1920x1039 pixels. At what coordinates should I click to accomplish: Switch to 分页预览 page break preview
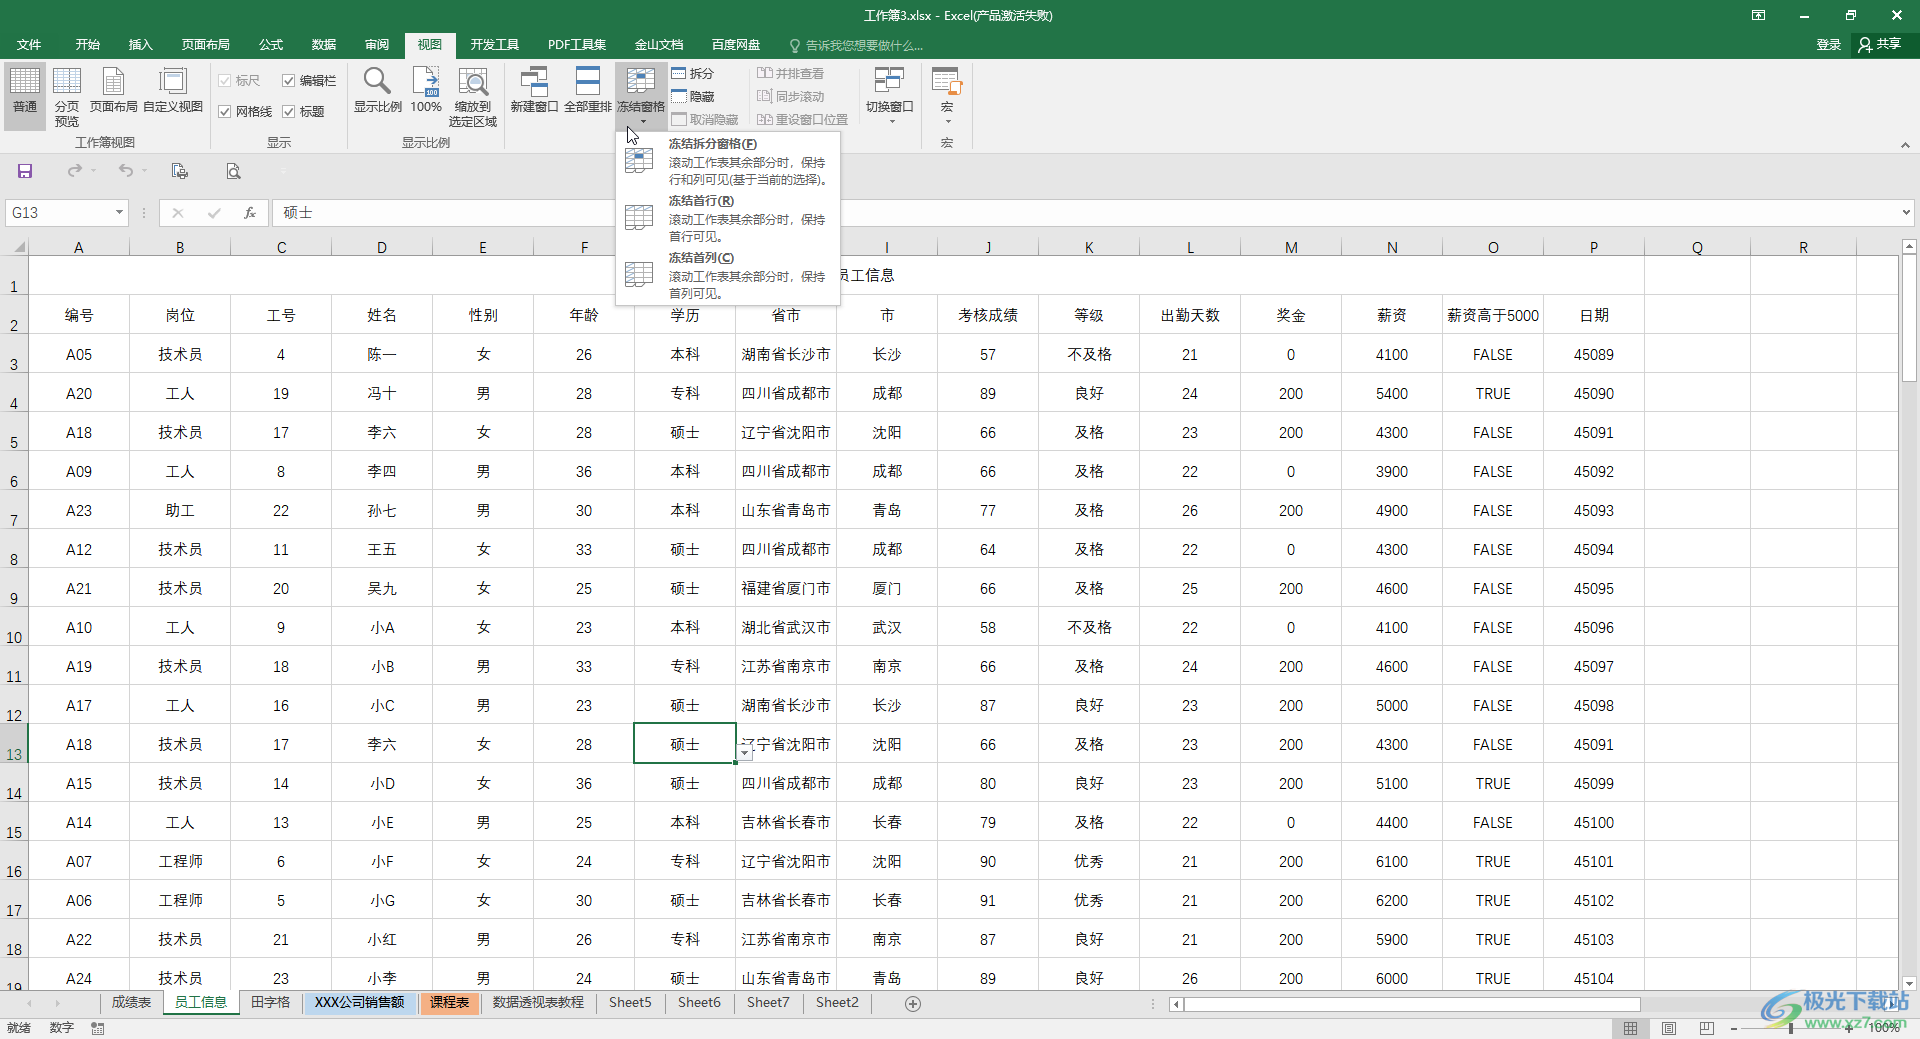pyautogui.click(x=67, y=97)
